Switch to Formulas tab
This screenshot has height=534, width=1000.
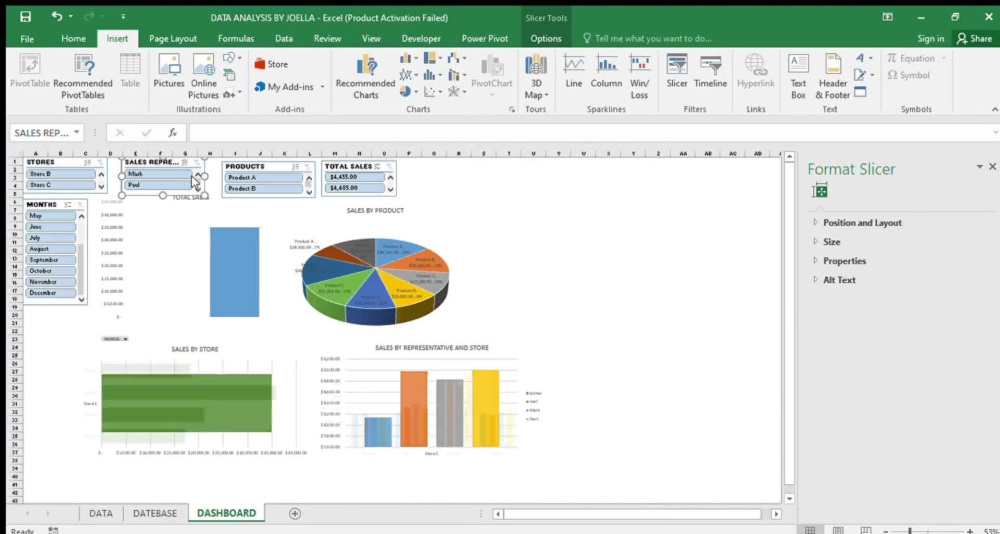point(236,38)
